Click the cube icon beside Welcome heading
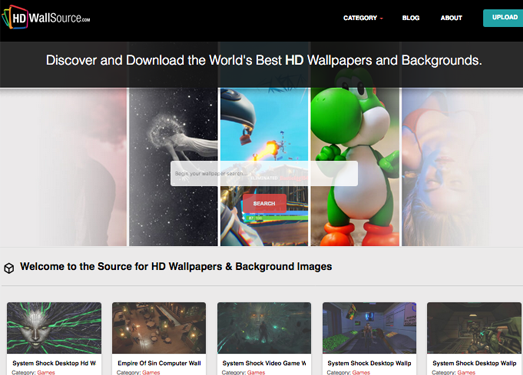Screen dimensions: 523x375 coord(9,268)
